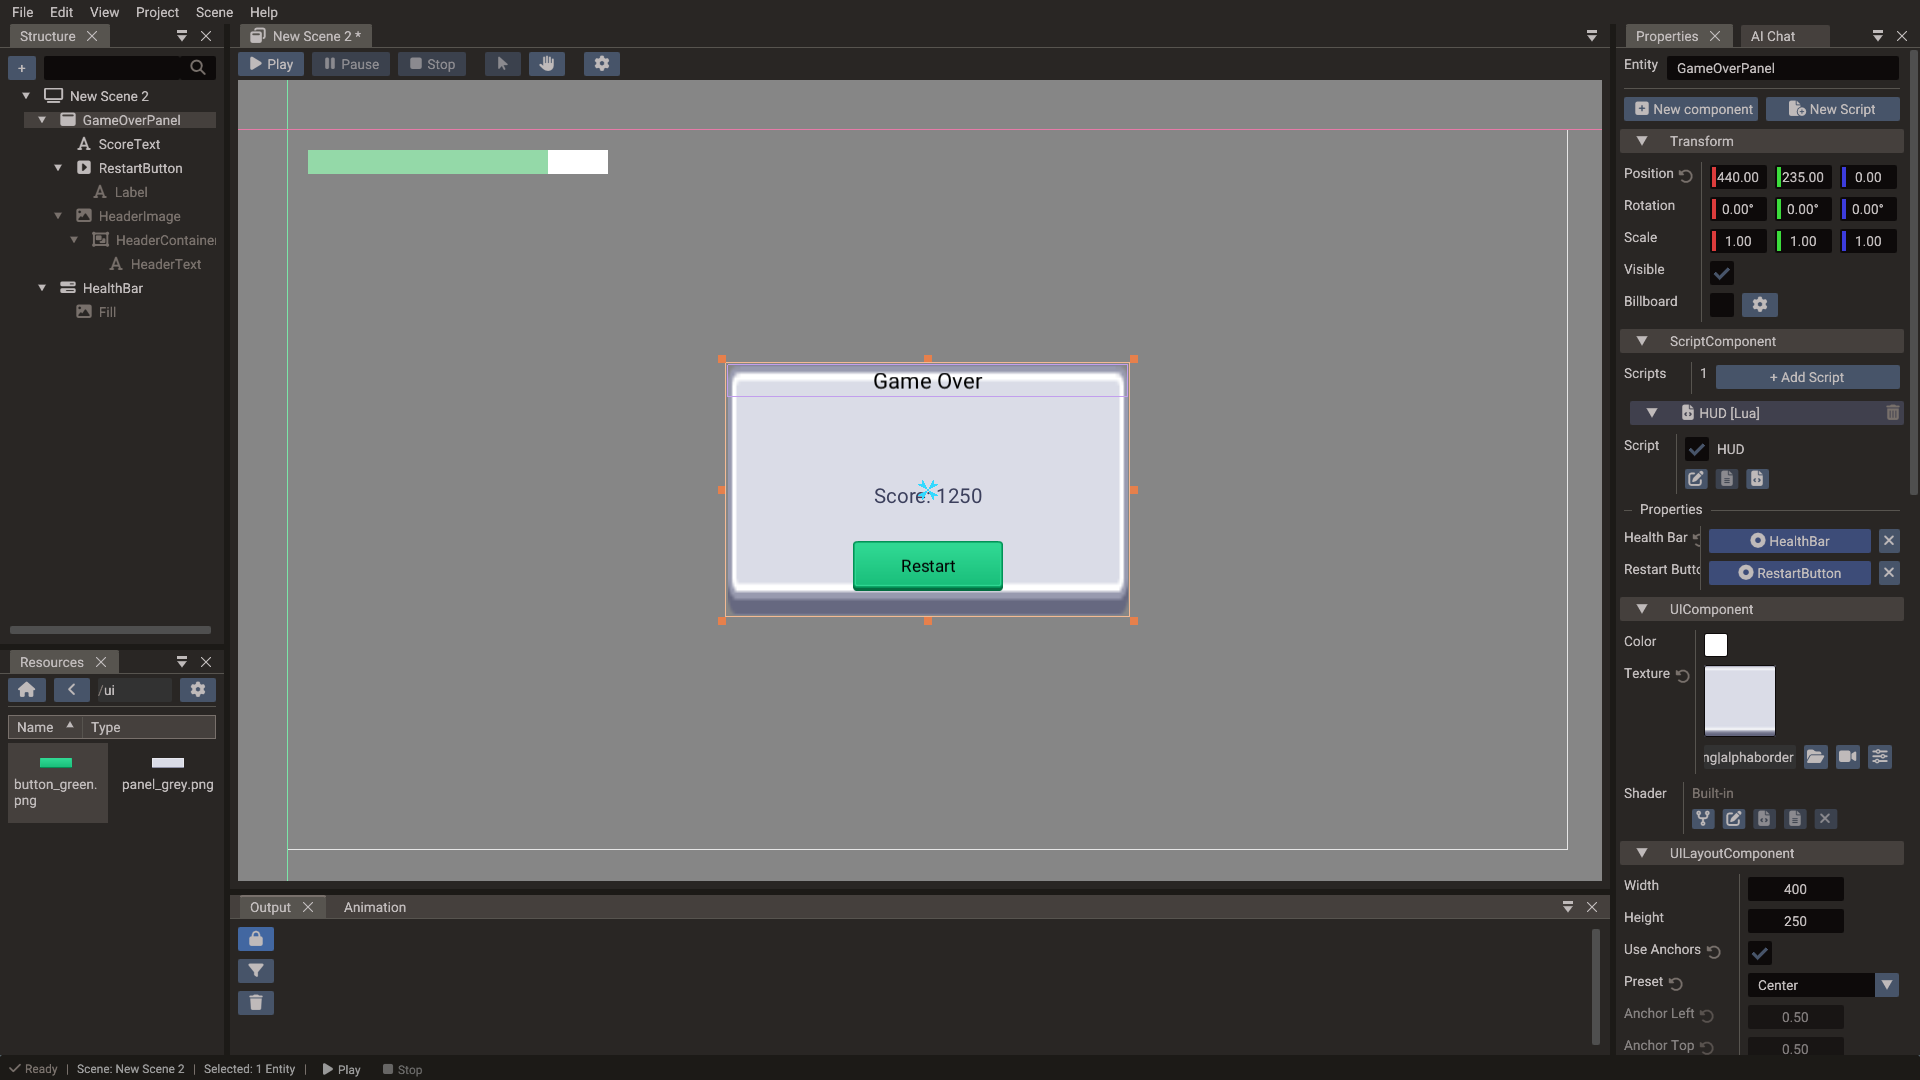Open the Project menu
Viewport: 1920px width, 1080px height.
(157, 12)
